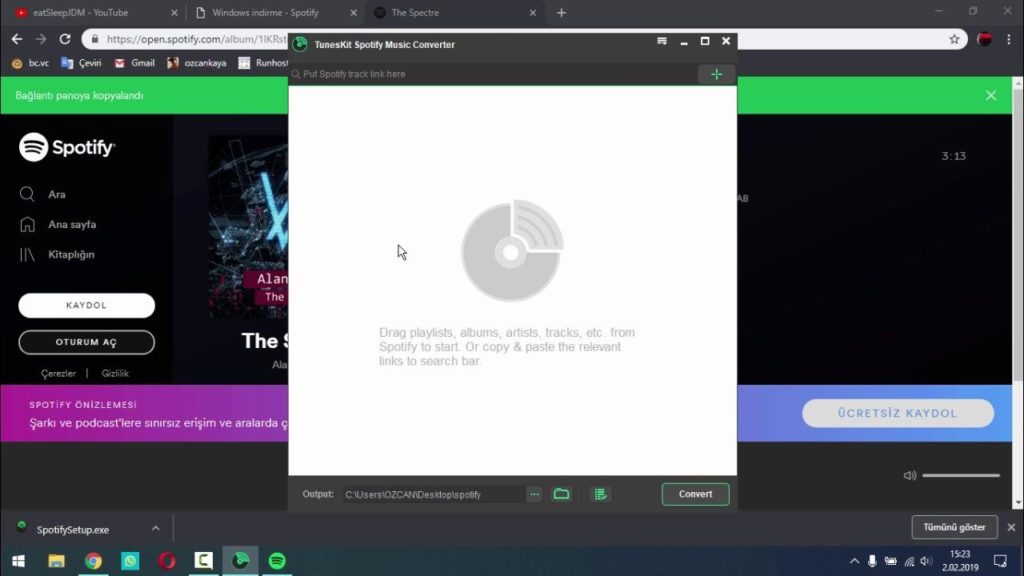Click The Spectre album cover thumbnail
Screen dimensions: 1024x576
coord(248,227)
